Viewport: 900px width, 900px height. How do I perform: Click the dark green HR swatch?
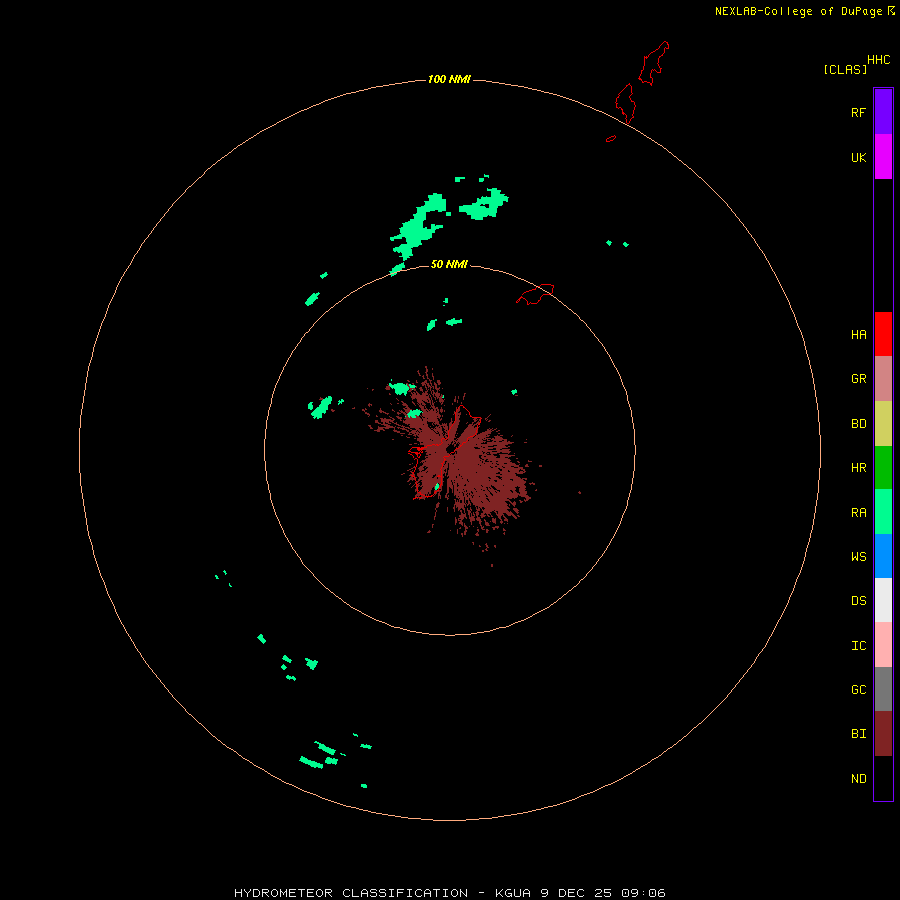coord(883,467)
